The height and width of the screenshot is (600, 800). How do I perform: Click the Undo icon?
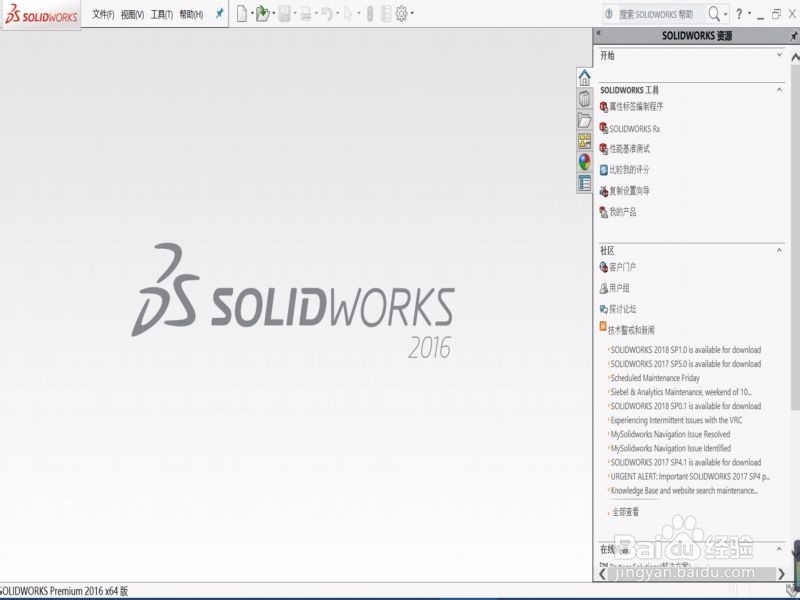pos(328,14)
